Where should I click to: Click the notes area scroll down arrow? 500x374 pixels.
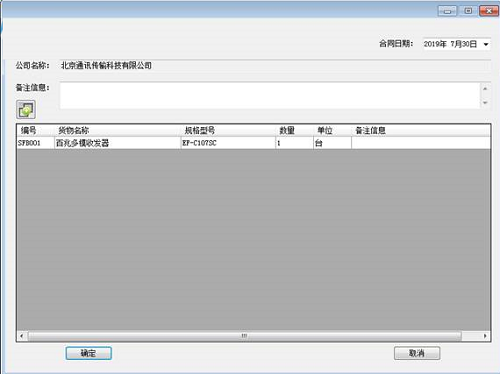point(485,103)
